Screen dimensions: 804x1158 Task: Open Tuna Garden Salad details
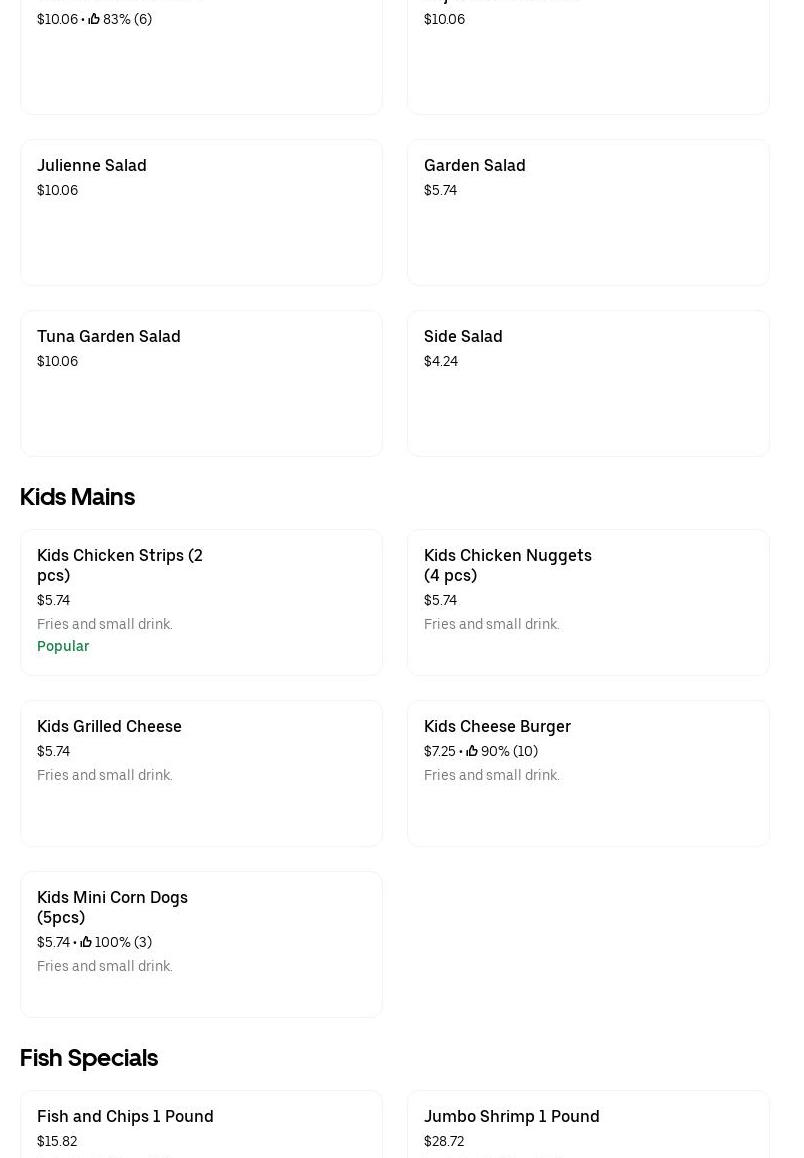click(x=201, y=383)
